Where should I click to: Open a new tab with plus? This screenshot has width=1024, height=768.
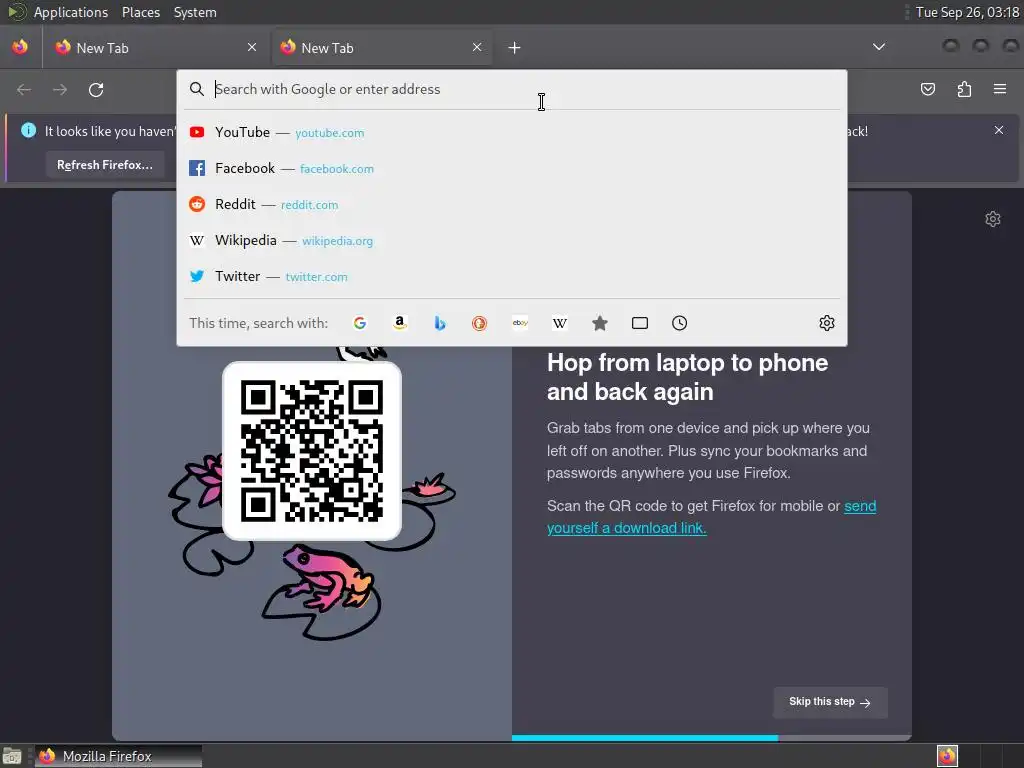tap(515, 48)
